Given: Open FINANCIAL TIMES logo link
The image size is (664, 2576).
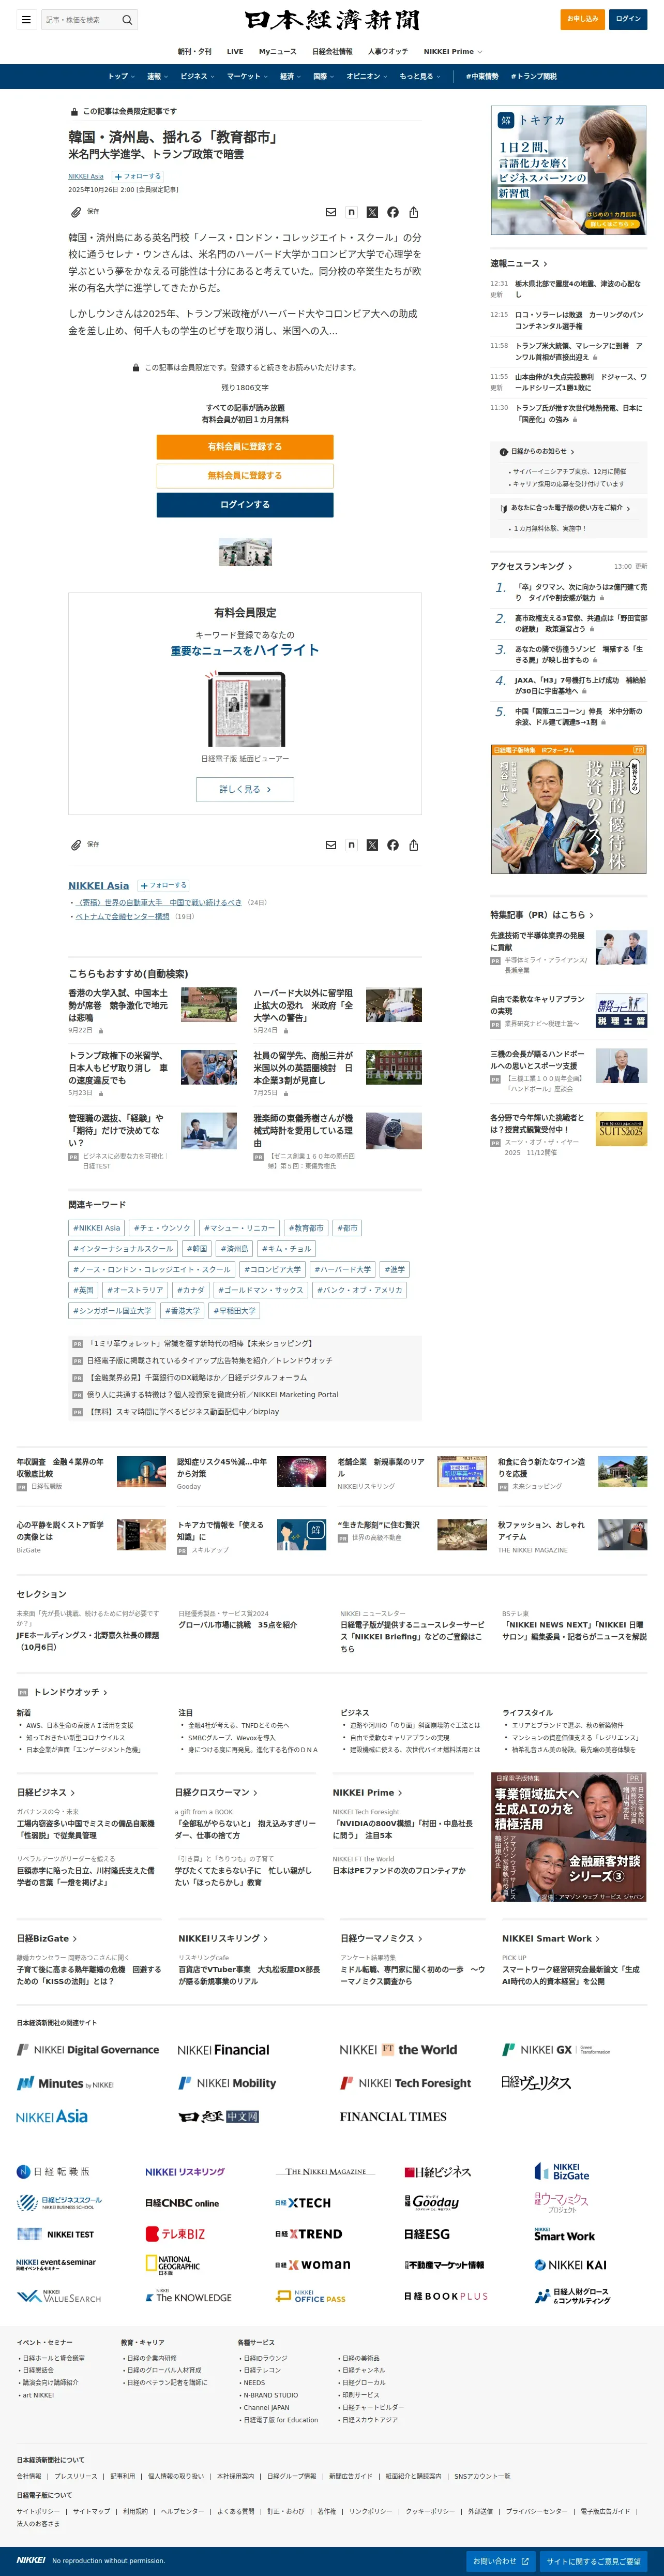Looking at the screenshot, I should pos(393,2117).
